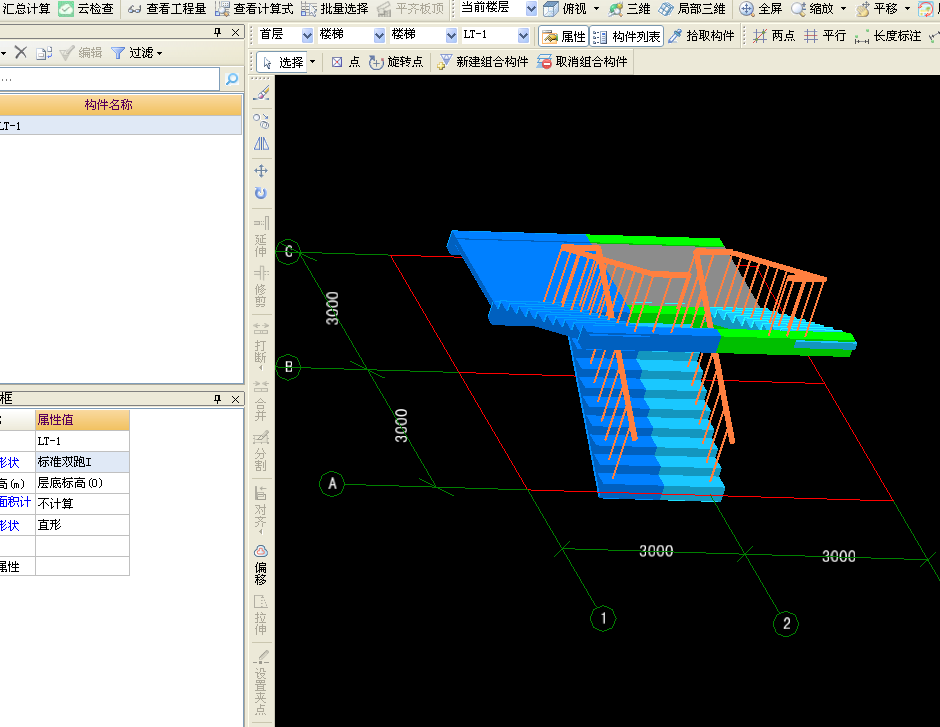Click the copy component icon
Viewport: 940px width, 727px height.
click(x=44, y=53)
